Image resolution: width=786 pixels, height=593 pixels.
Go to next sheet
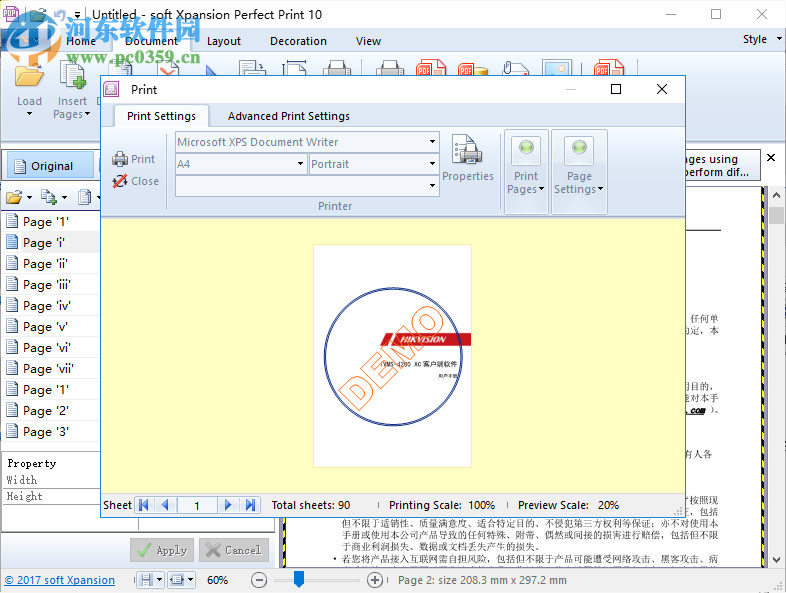point(228,505)
